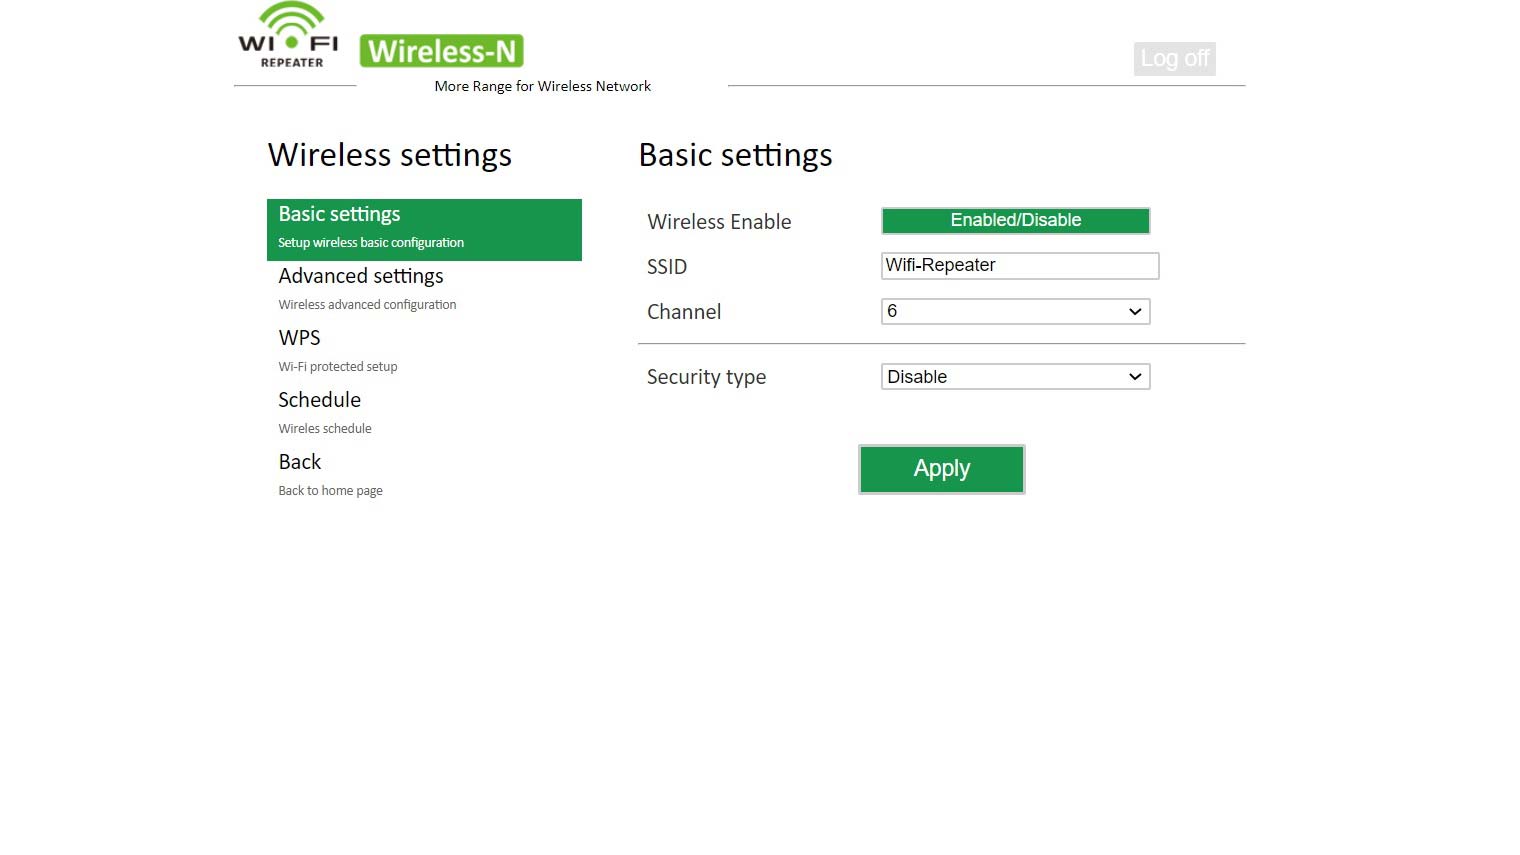
Task: Click the 'SSID' label
Action: (667, 267)
